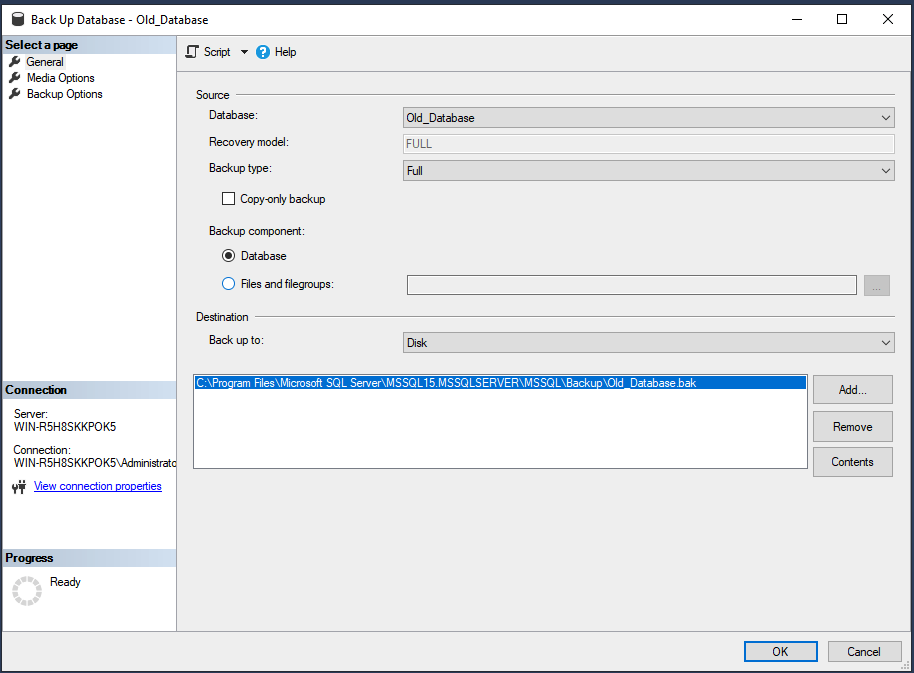Open the Script dropdown arrow menu
The width and height of the screenshot is (914, 673).
tap(244, 51)
